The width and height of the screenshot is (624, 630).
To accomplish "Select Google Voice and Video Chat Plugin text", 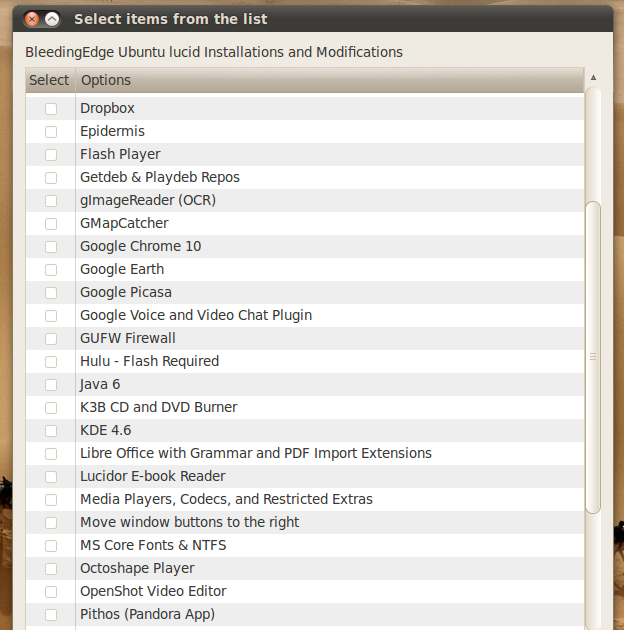I will click(x=196, y=315).
